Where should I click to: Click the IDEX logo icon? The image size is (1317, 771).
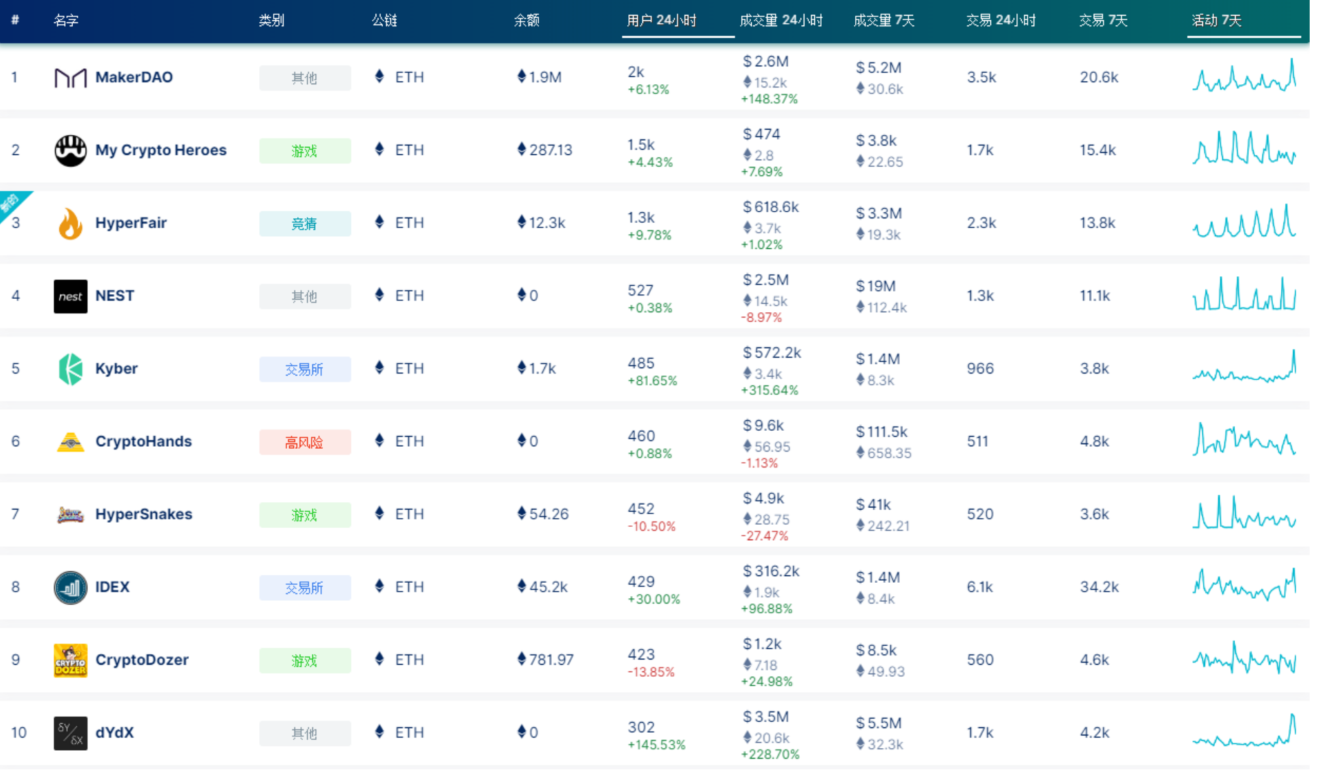70,588
